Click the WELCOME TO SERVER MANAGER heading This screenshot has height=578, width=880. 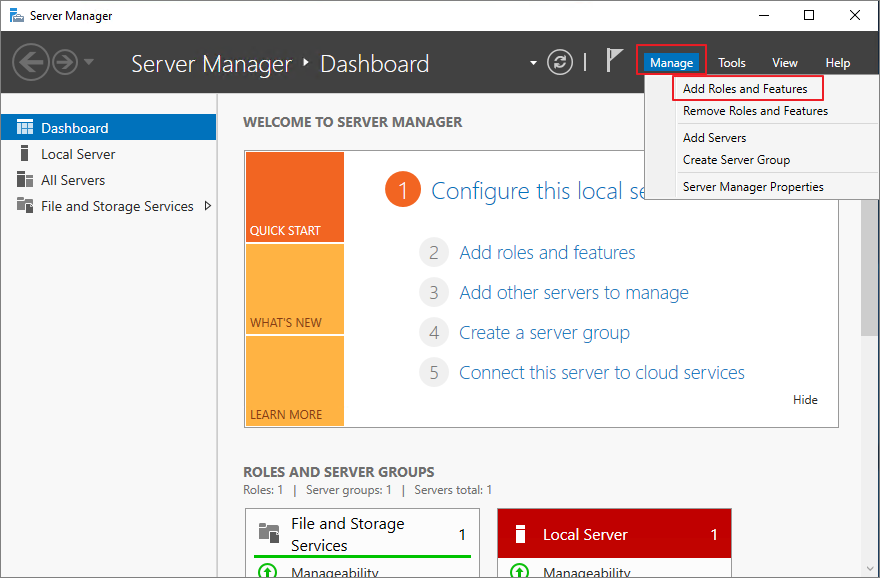[x=352, y=122]
